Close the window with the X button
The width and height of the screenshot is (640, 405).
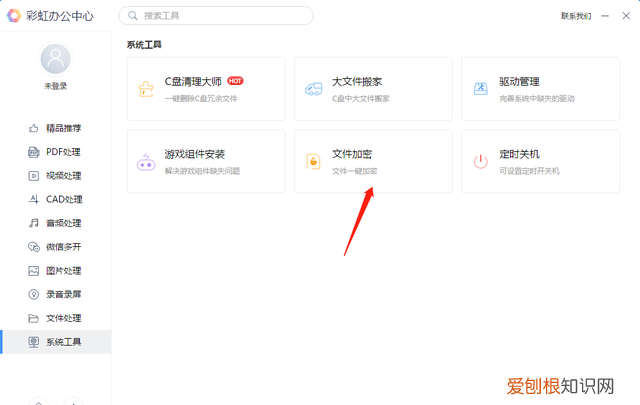[626, 16]
